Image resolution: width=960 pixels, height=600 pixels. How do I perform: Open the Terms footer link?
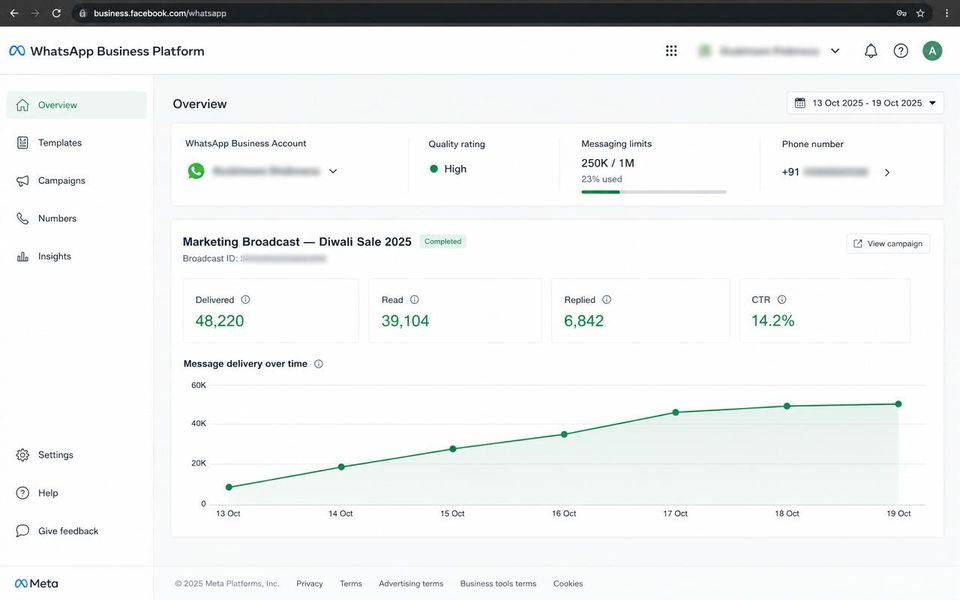[351, 583]
